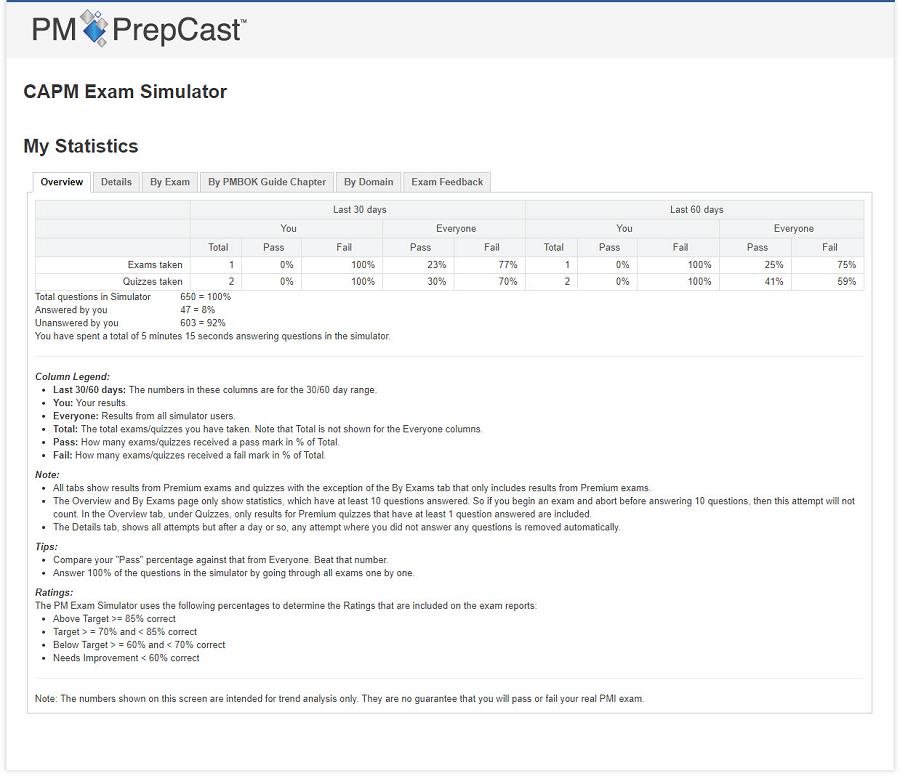The height and width of the screenshot is (776, 900).
Task: Open the Exam Feedback tab
Action: point(447,182)
